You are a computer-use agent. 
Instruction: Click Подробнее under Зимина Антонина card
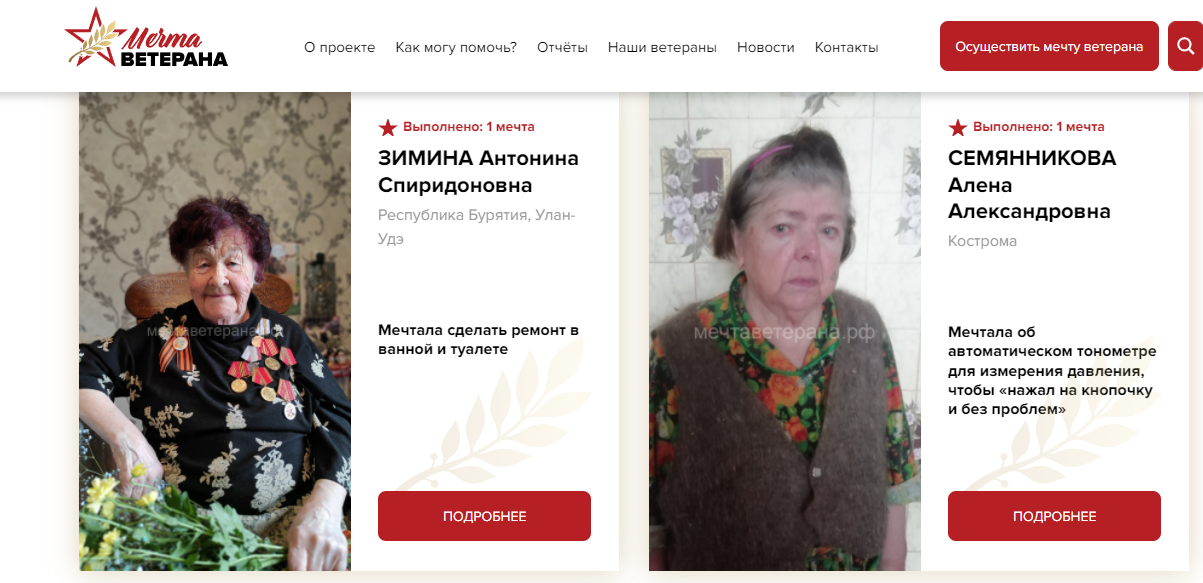point(484,516)
